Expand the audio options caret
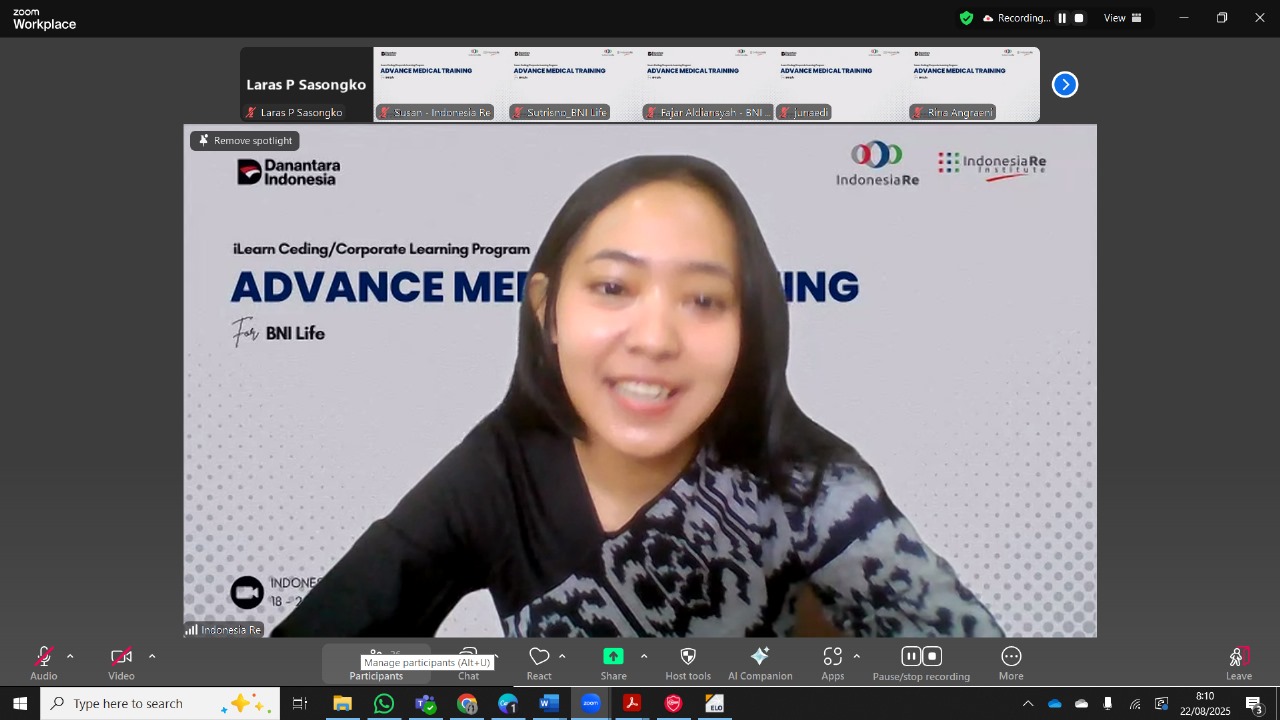 [70, 657]
